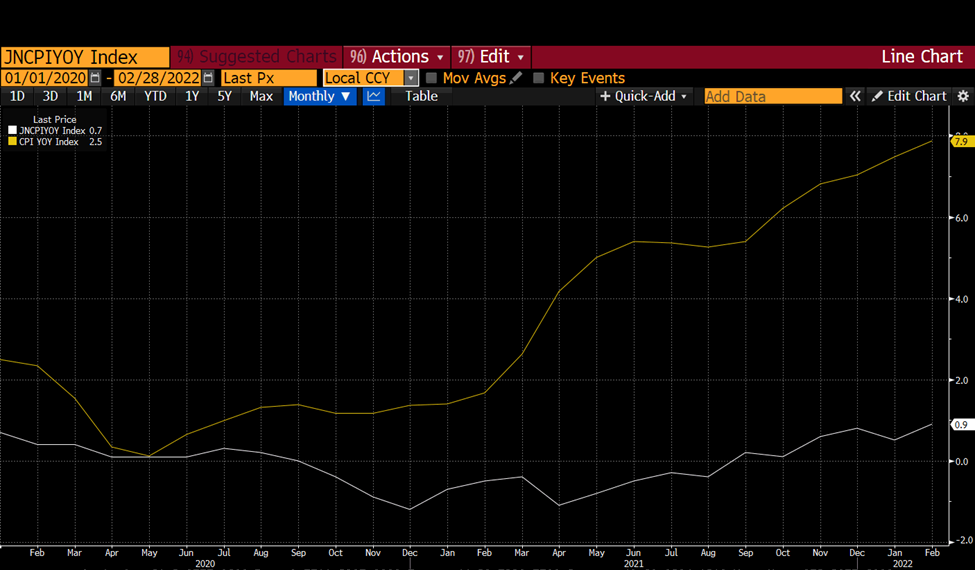Open chart settings gear icon
This screenshot has height=570, width=975.
[963, 96]
